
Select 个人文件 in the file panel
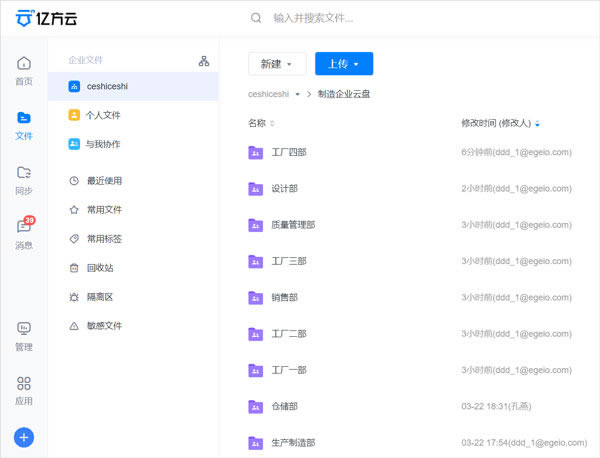click(102, 115)
